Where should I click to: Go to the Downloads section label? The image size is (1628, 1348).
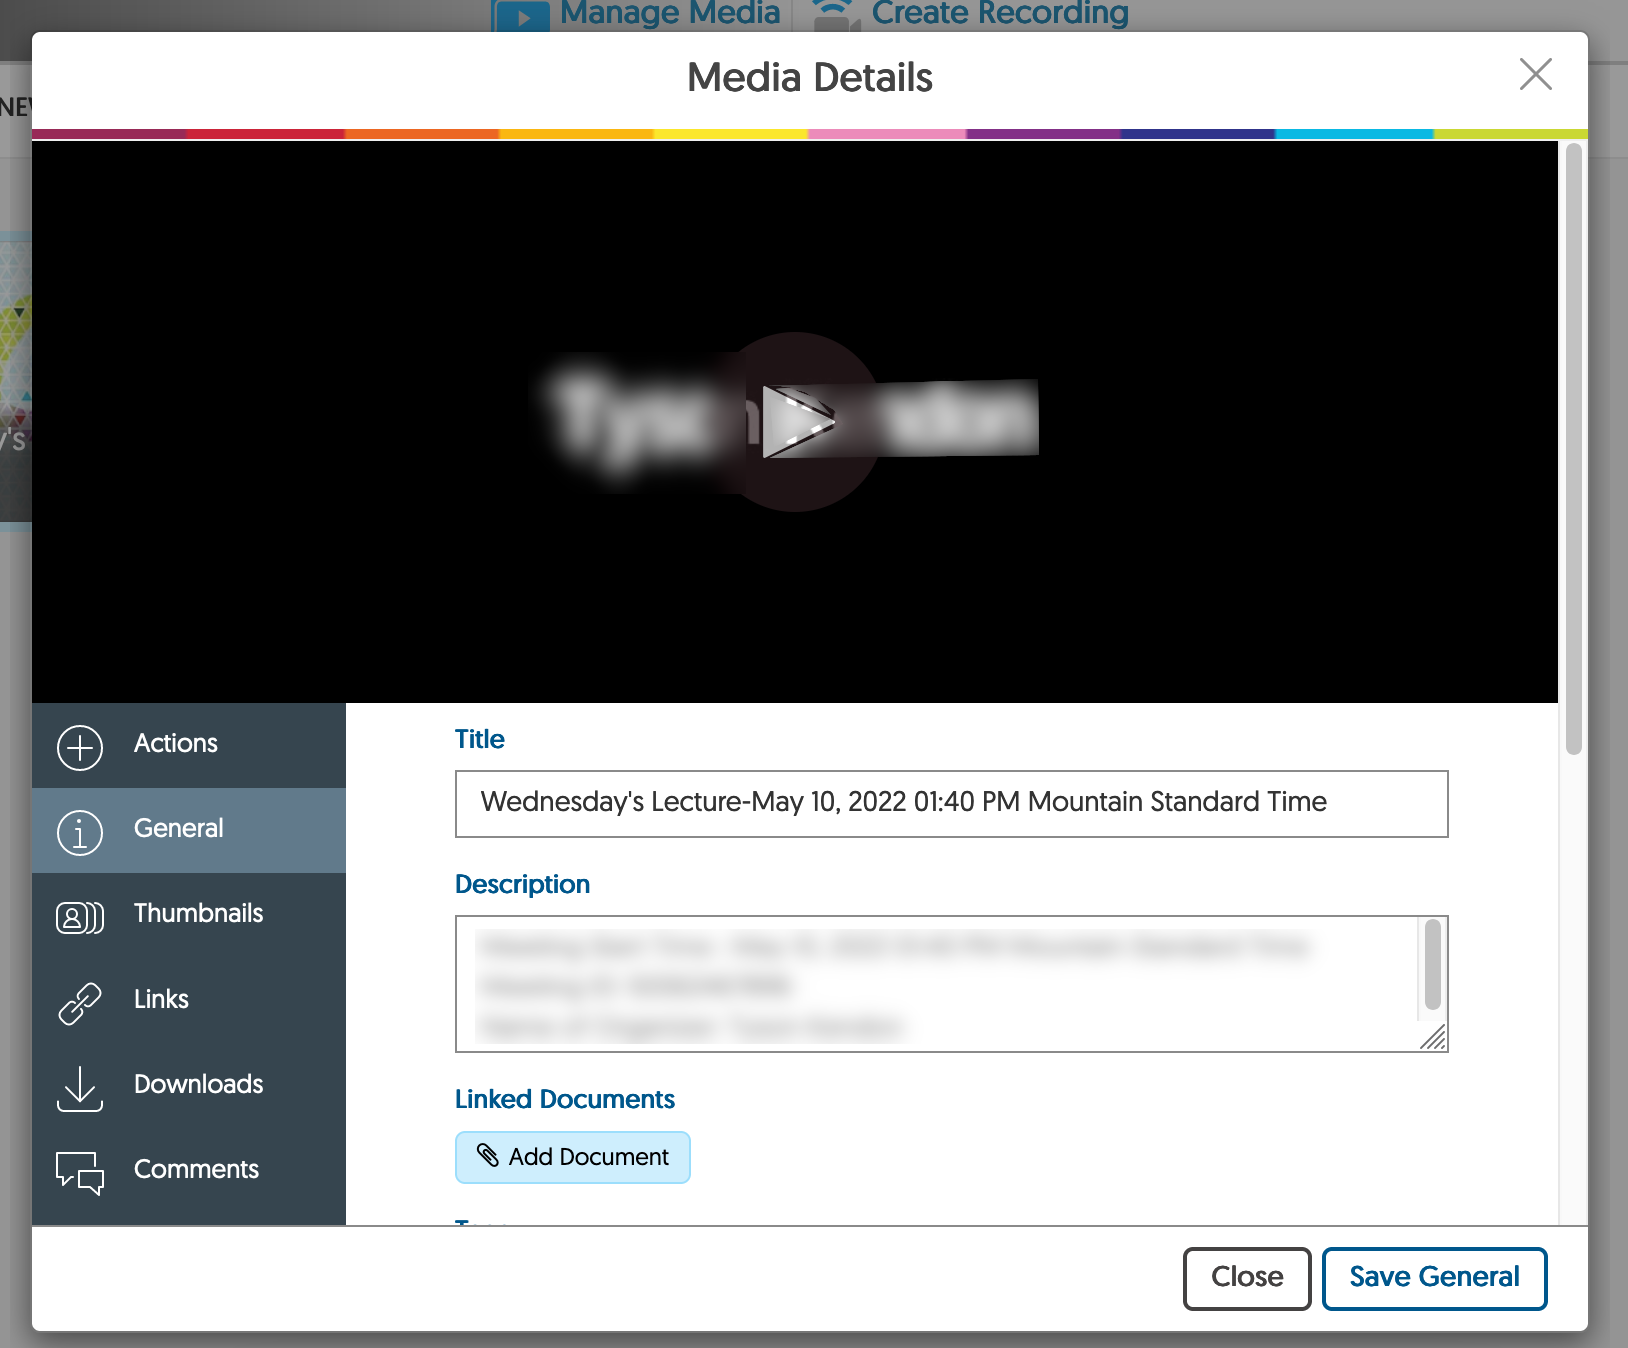click(x=198, y=1084)
